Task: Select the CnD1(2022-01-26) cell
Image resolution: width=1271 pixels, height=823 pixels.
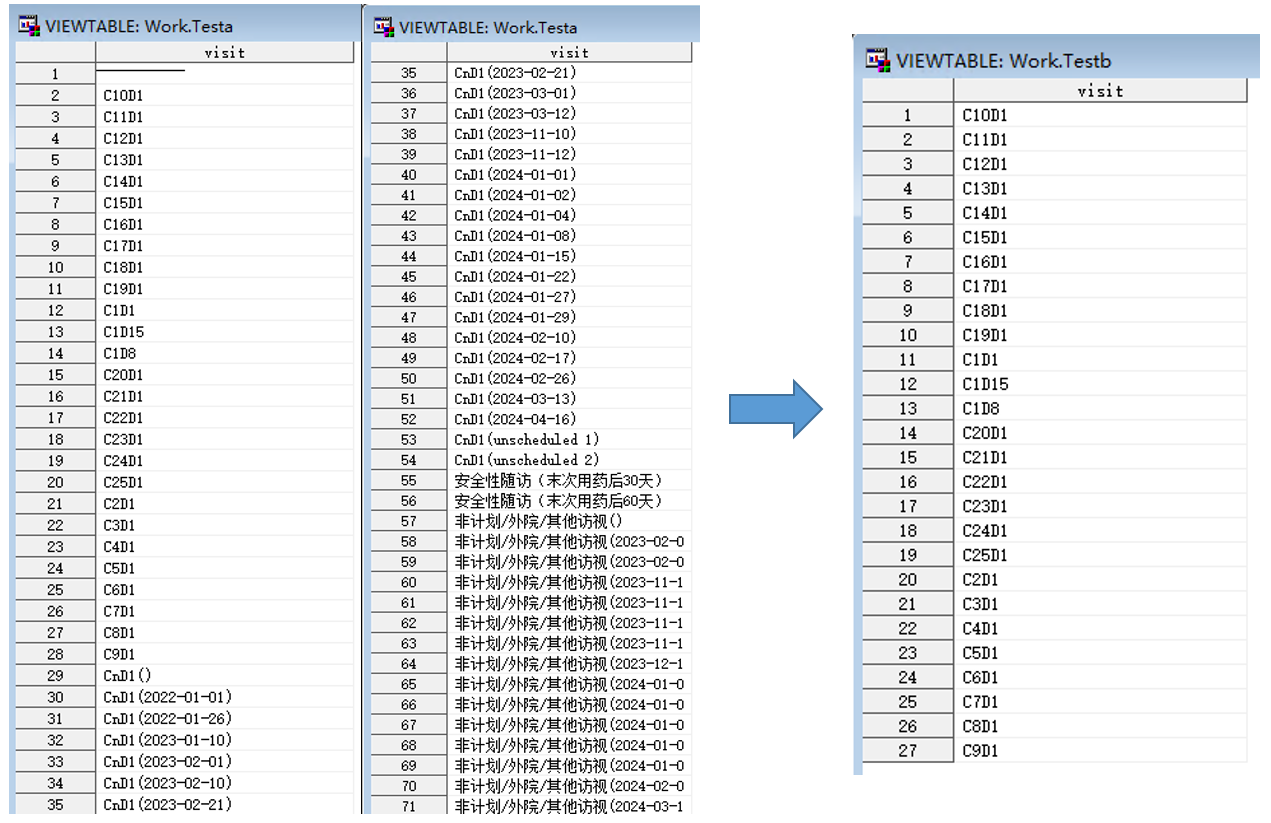Action: 225,719
